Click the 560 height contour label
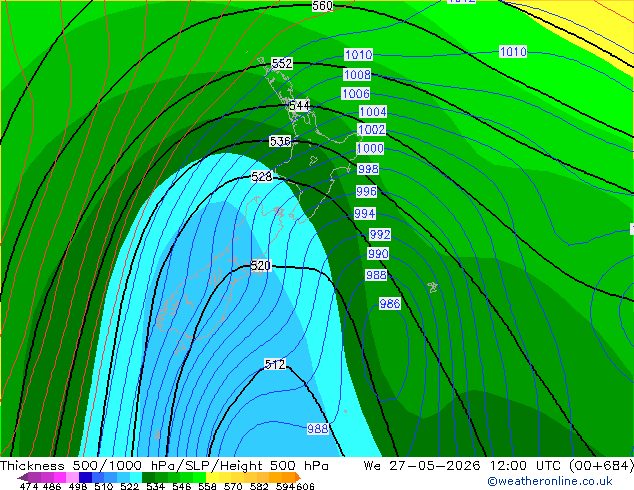This screenshot has width=634, height=490. pyautogui.click(x=322, y=6)
